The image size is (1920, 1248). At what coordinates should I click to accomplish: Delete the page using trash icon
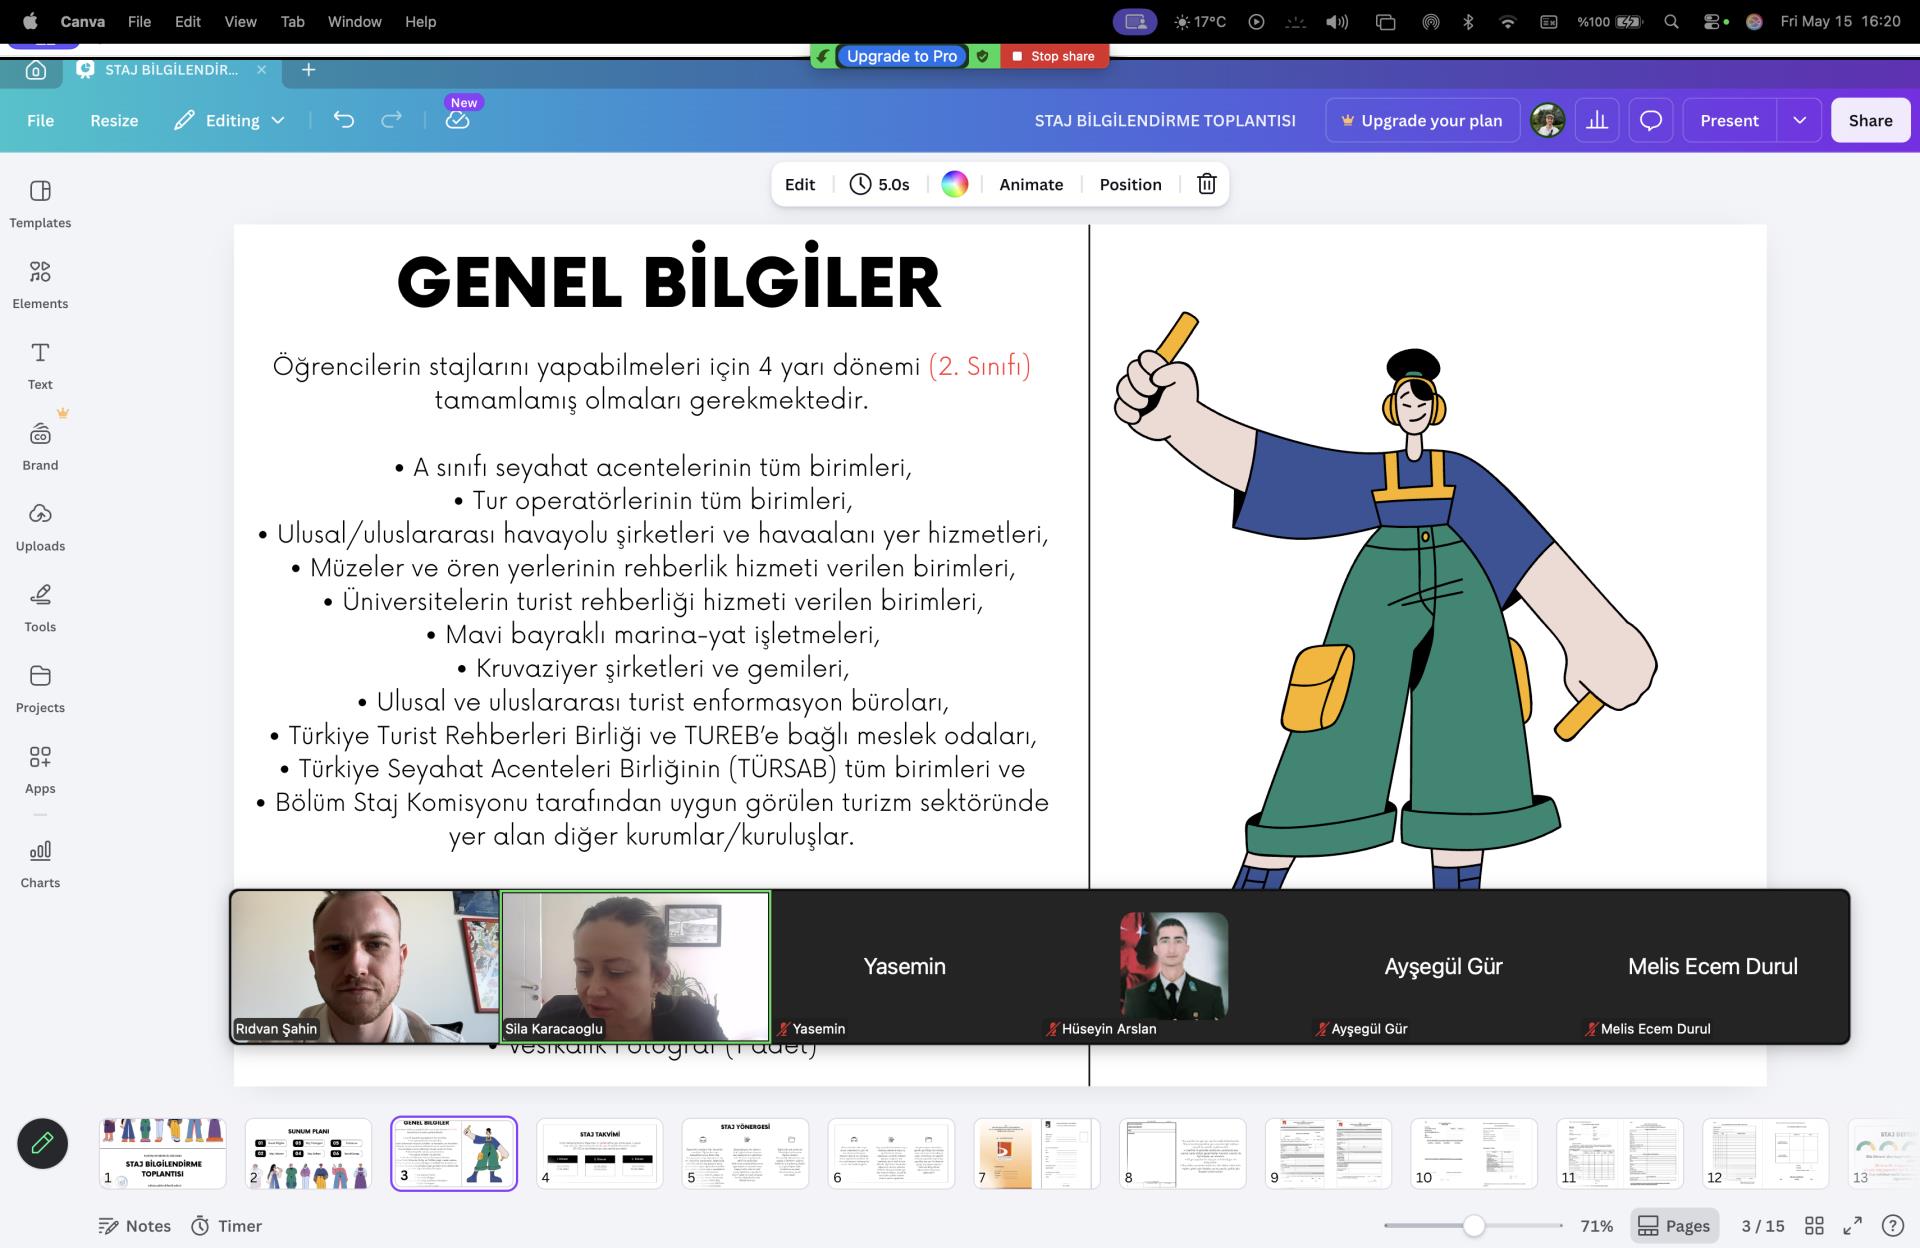coord(1207,184)
